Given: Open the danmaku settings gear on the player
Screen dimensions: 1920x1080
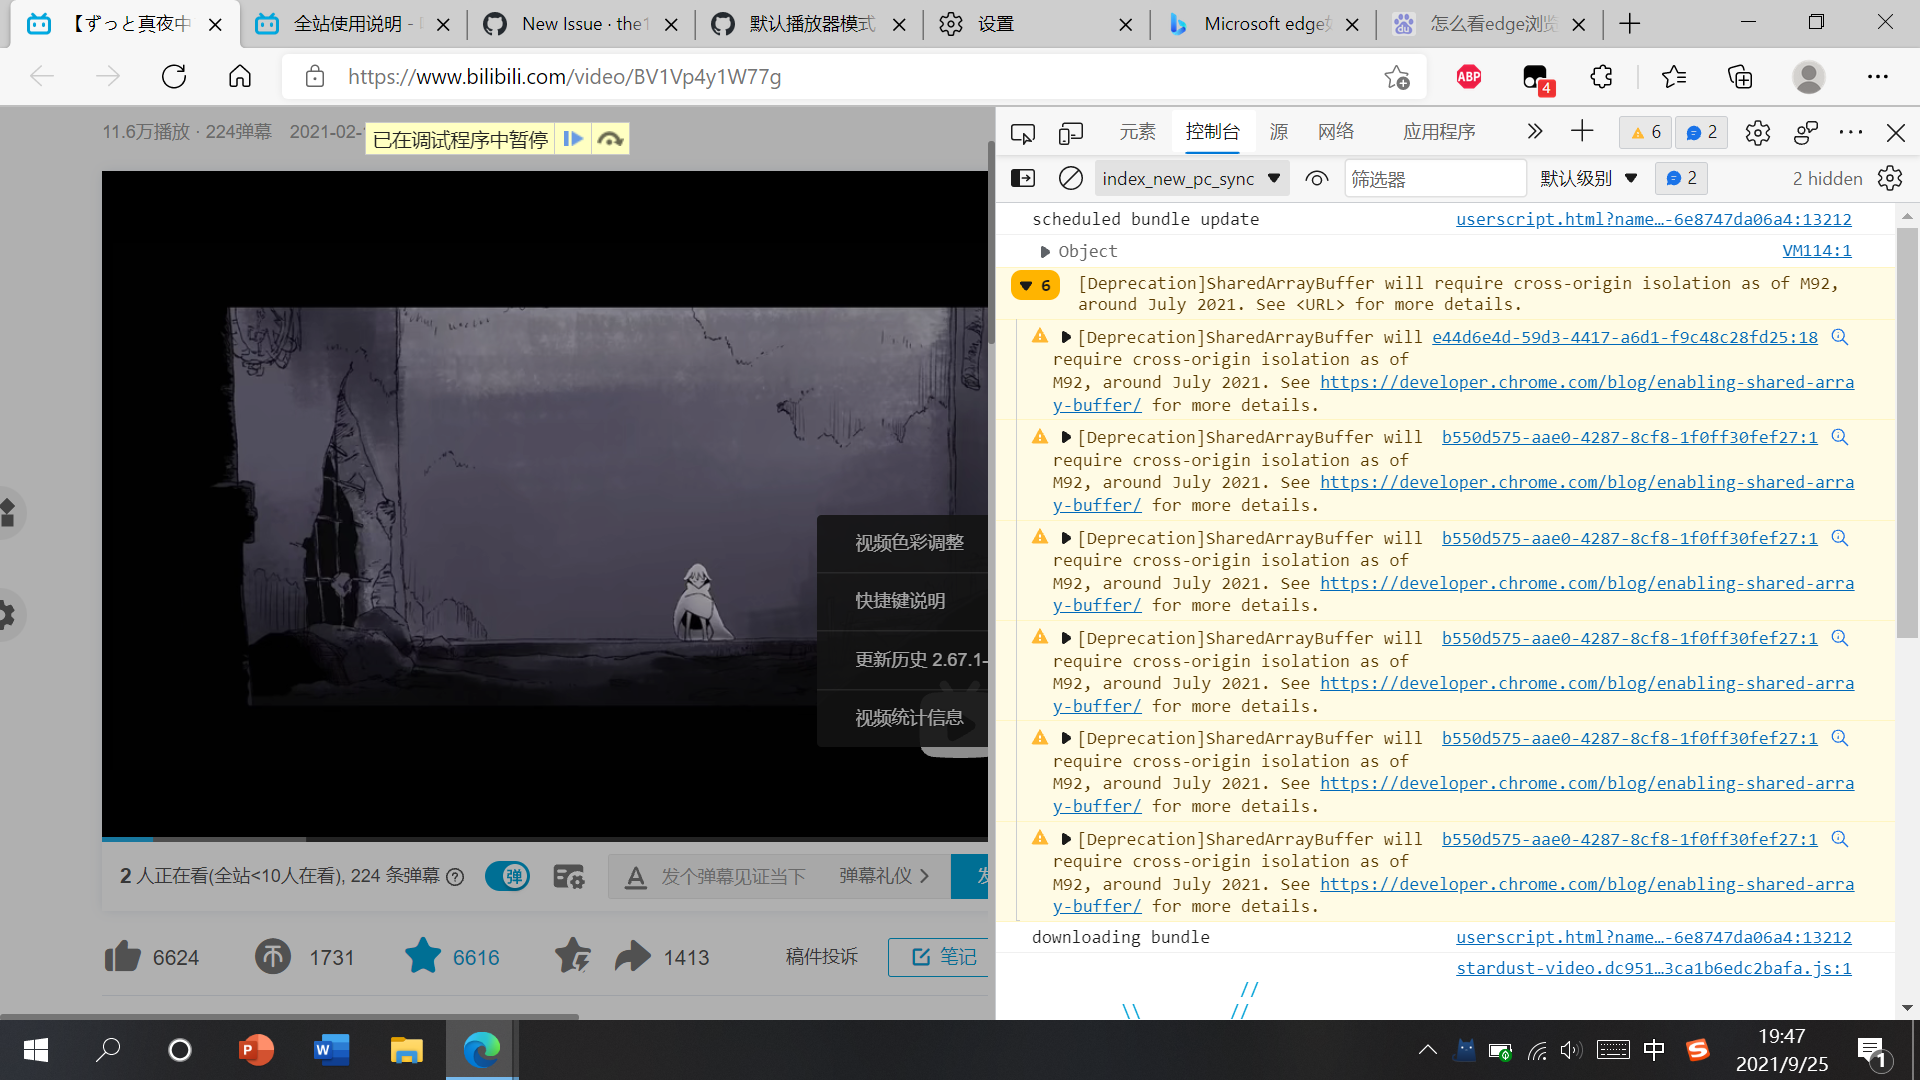Looking at the screenshot, I should pos(568,876).
